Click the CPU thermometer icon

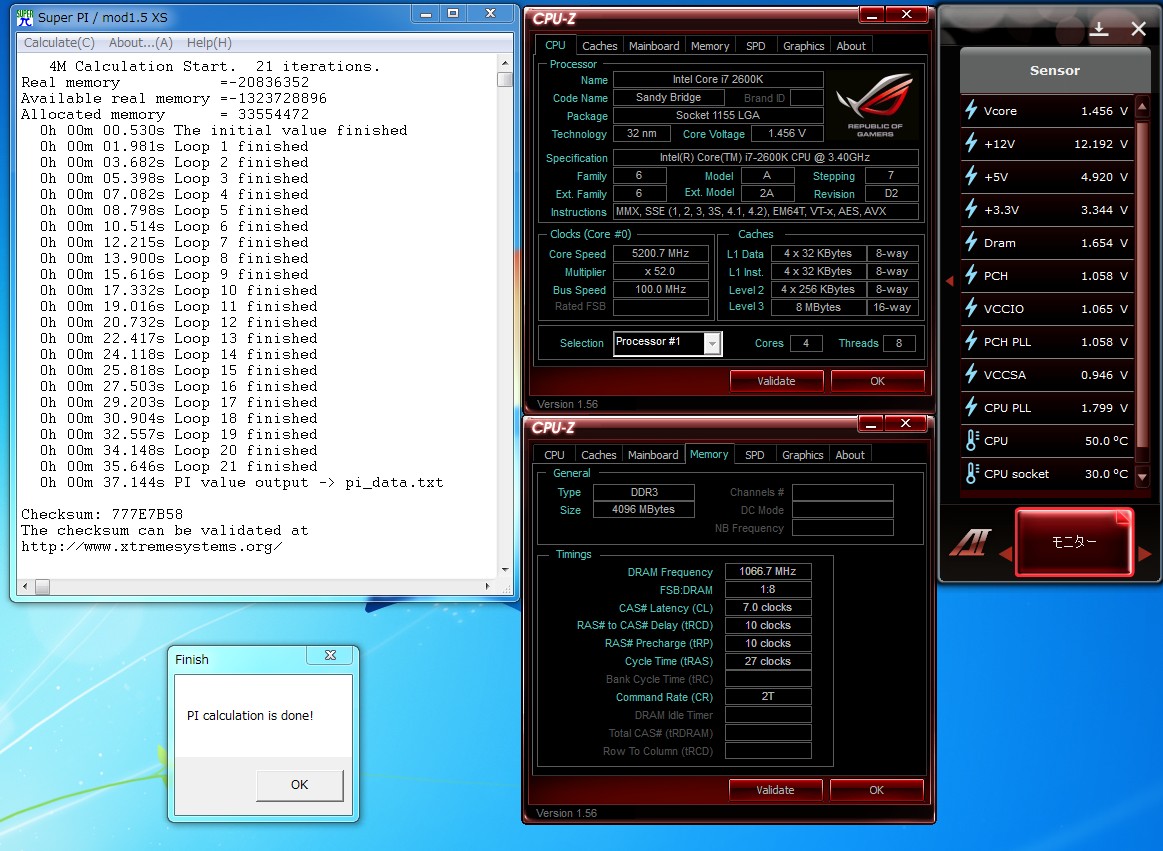click(x=971, y=441)
